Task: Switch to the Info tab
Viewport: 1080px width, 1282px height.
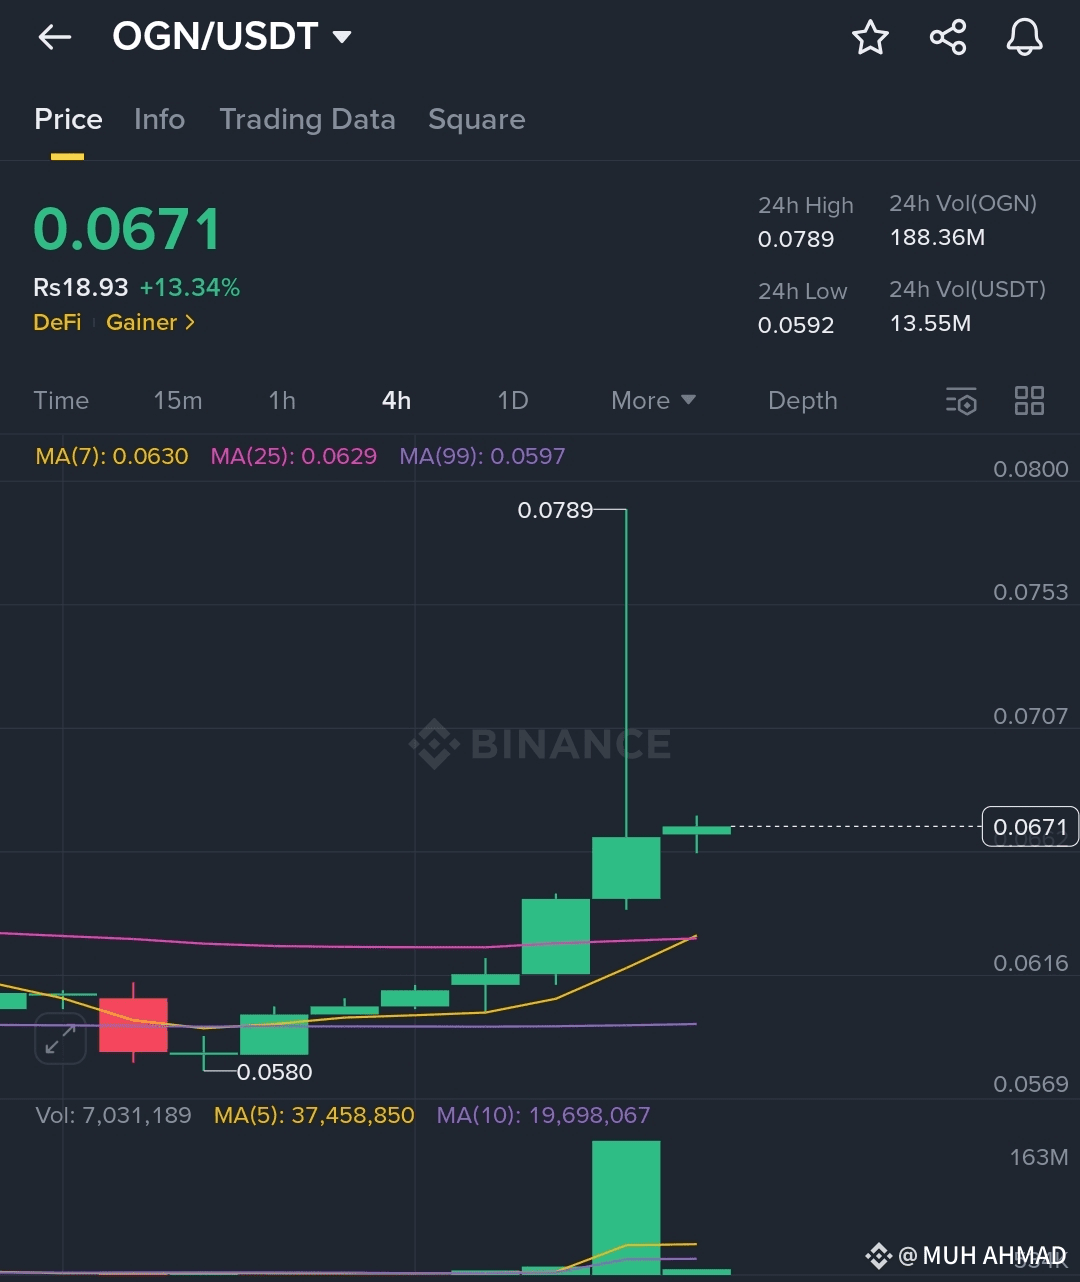Action: (159, 119)
